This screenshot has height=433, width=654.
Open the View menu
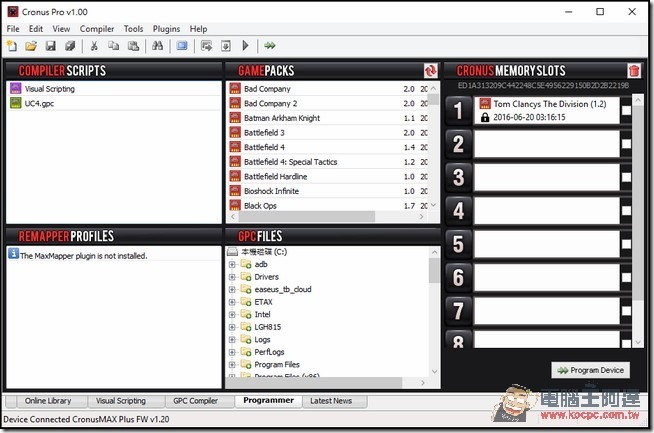click(x=61, y=29)
